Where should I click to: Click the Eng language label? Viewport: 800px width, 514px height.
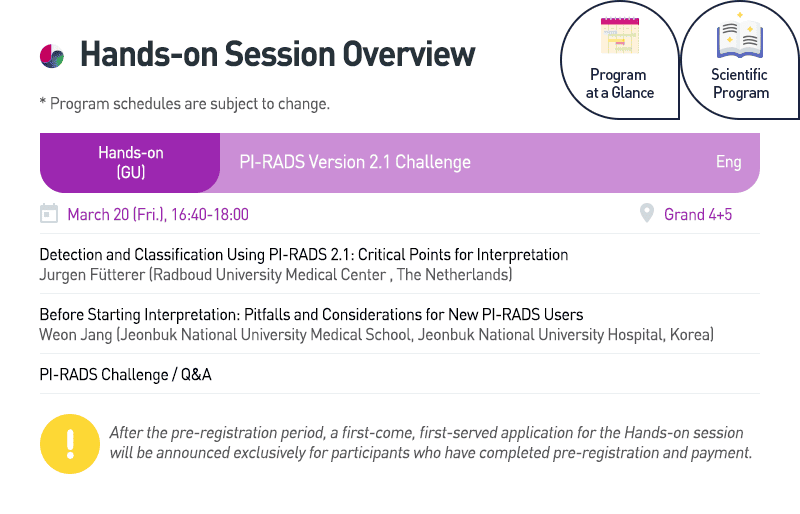(x=728, y=162)
